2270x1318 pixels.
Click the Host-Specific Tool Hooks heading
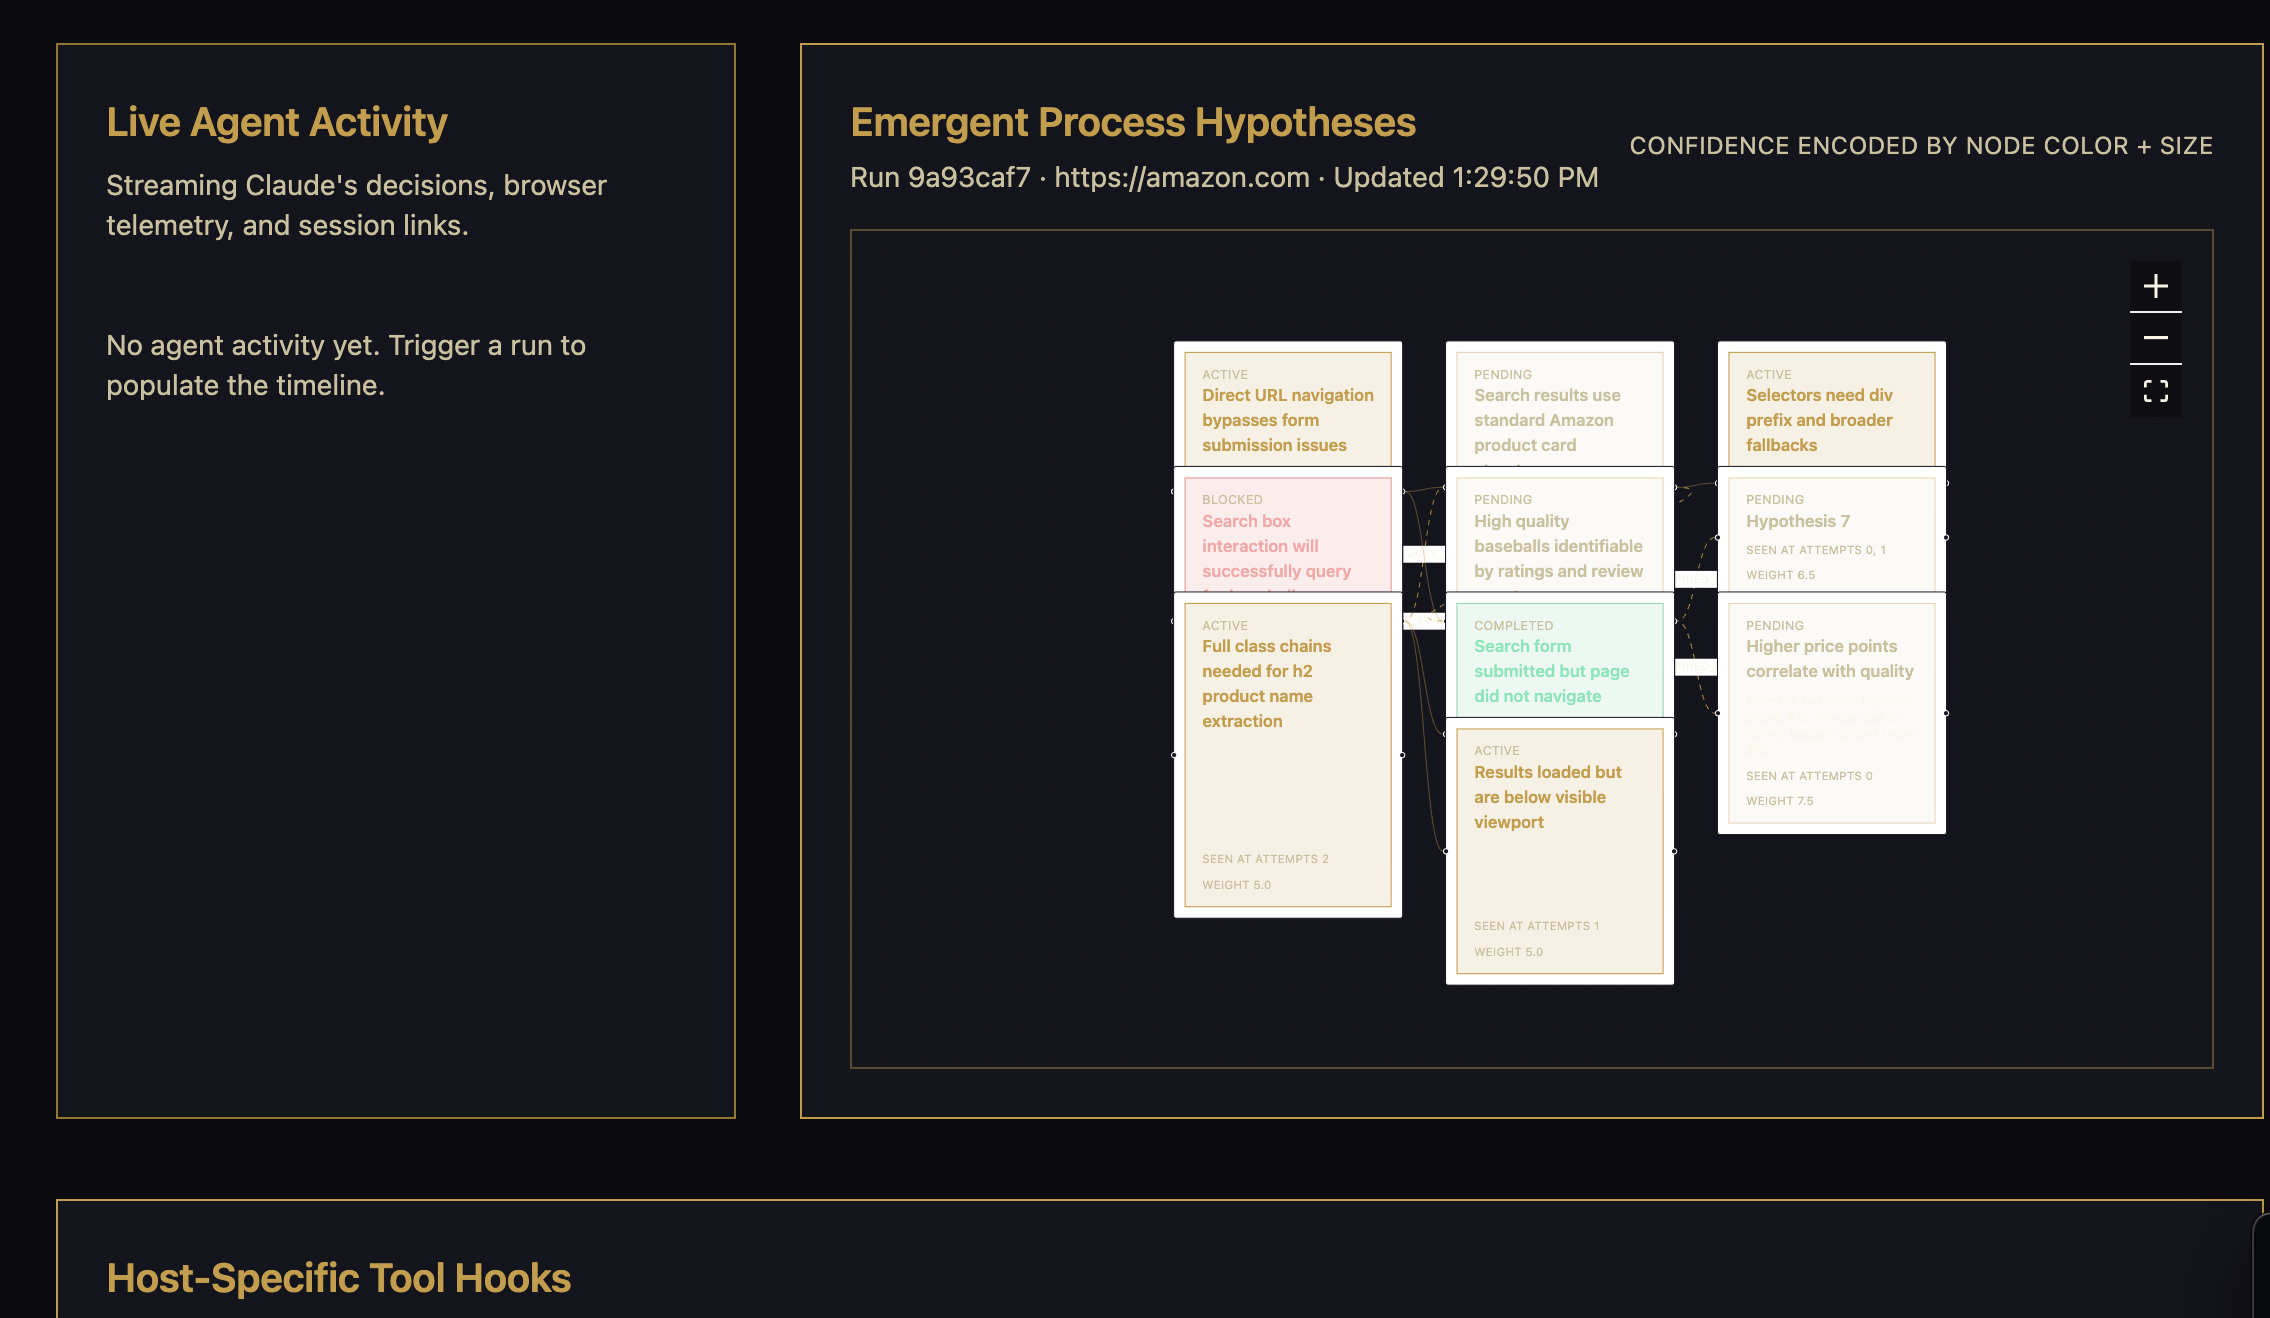tap(338, 1278)
